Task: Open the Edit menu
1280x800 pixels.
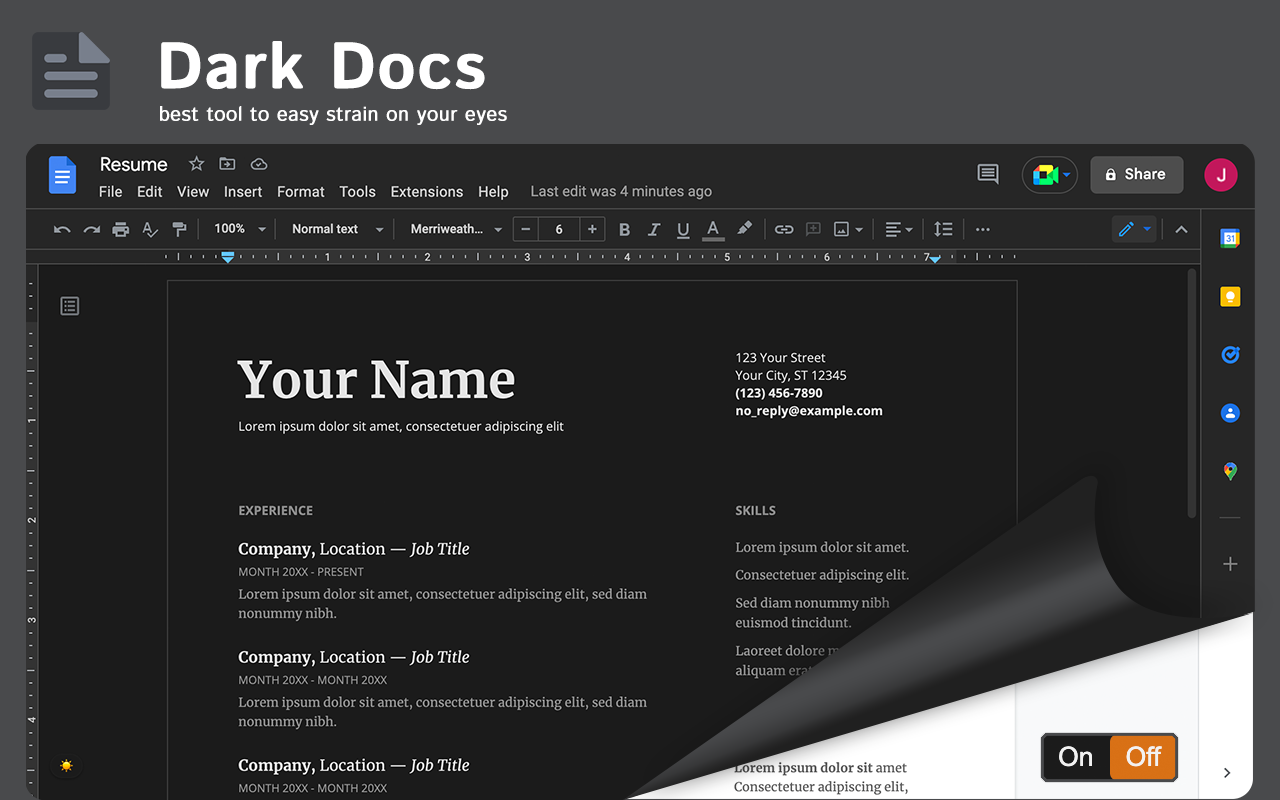Action: [x=150, y=192]
